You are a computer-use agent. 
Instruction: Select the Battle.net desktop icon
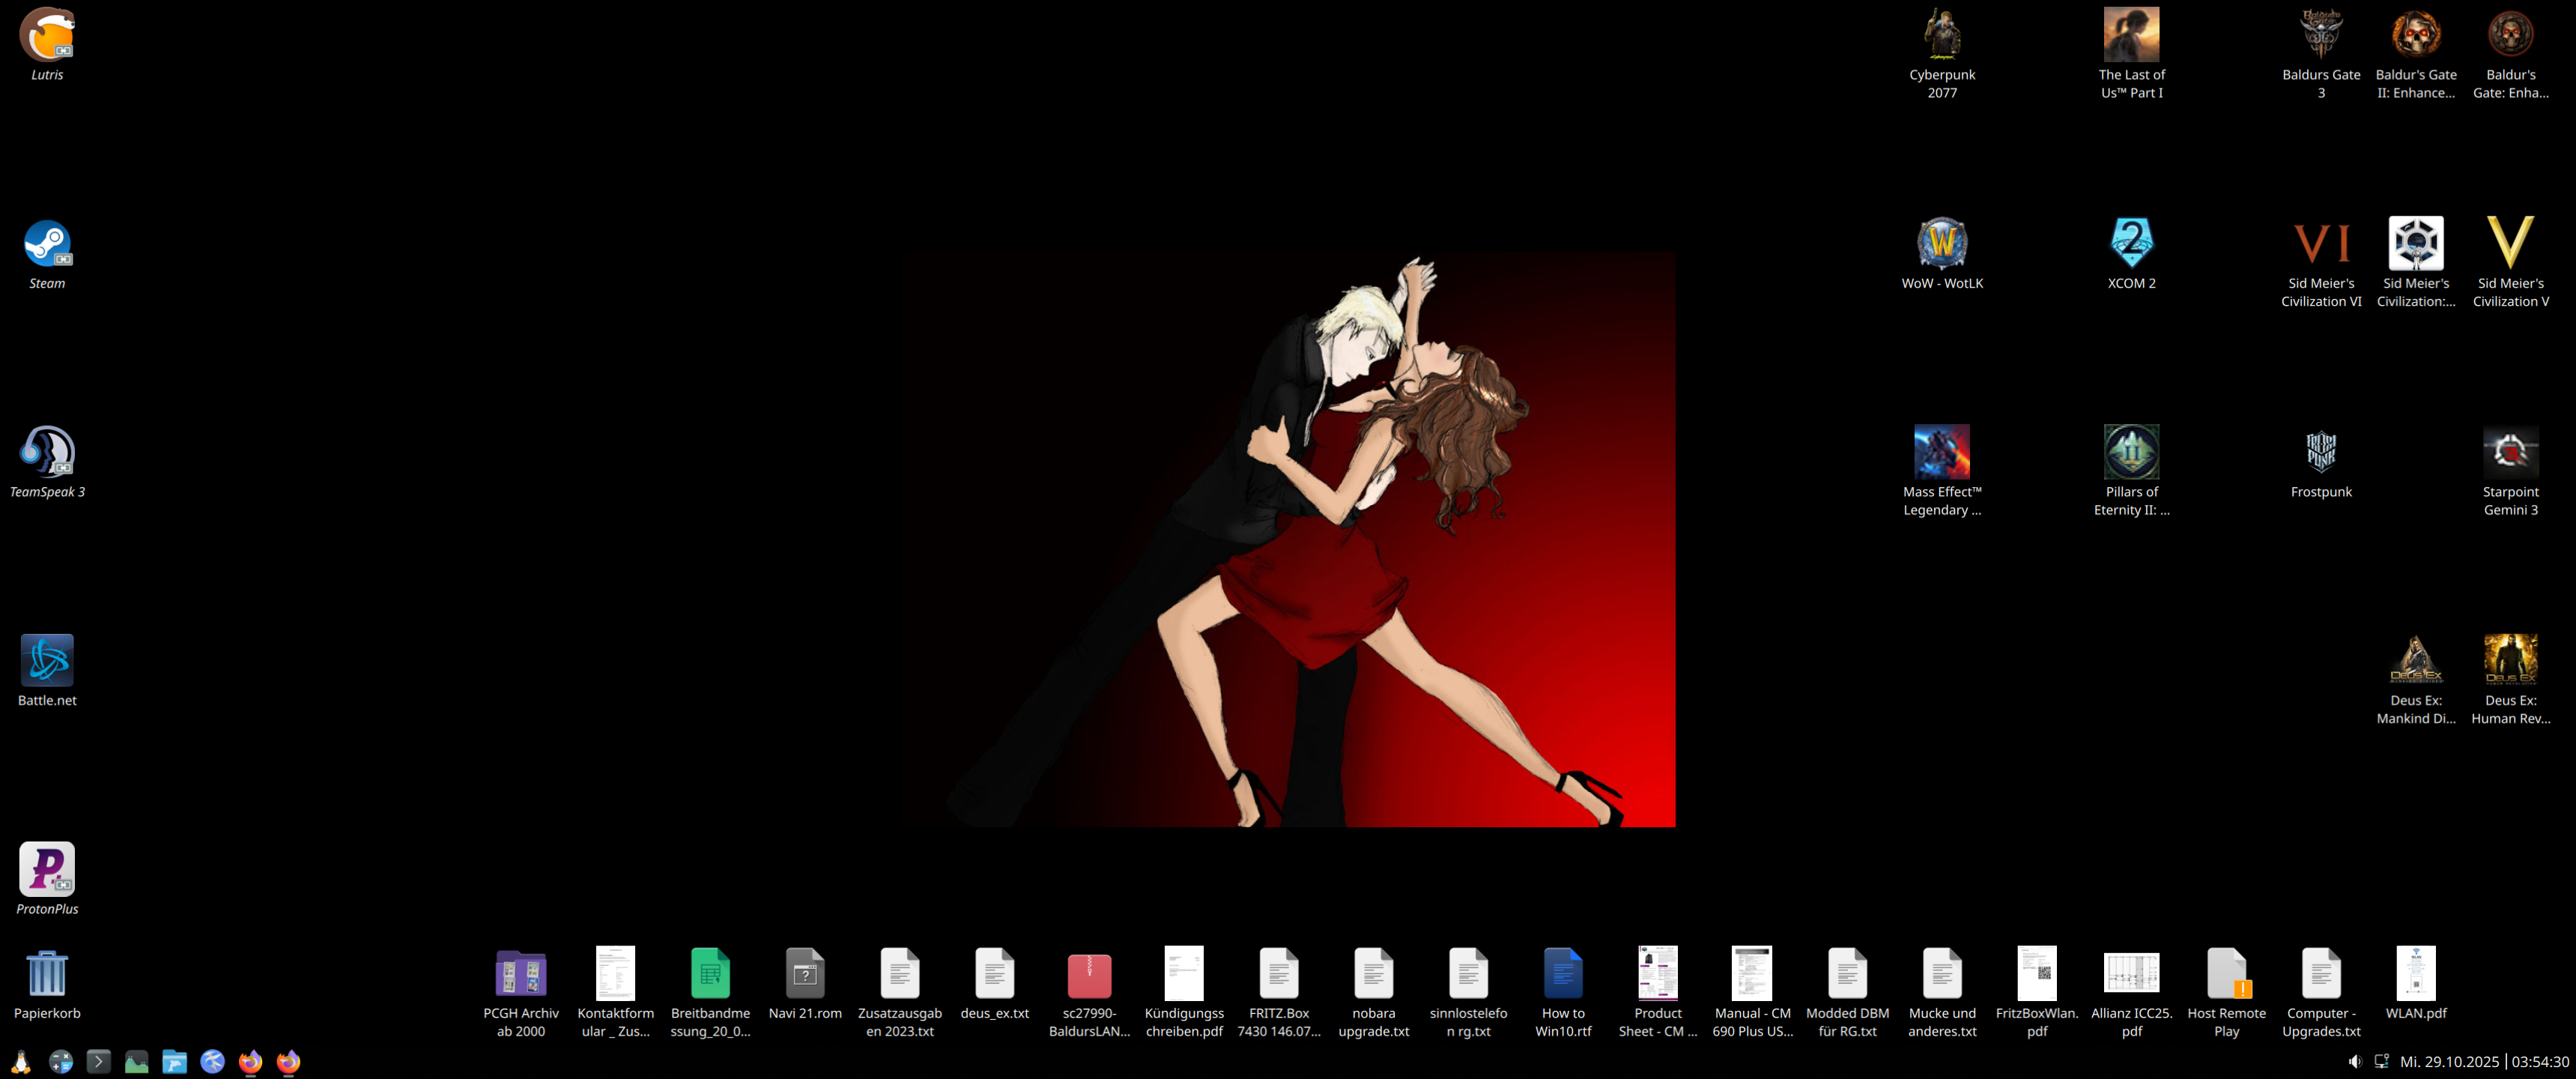click(47, 661)
